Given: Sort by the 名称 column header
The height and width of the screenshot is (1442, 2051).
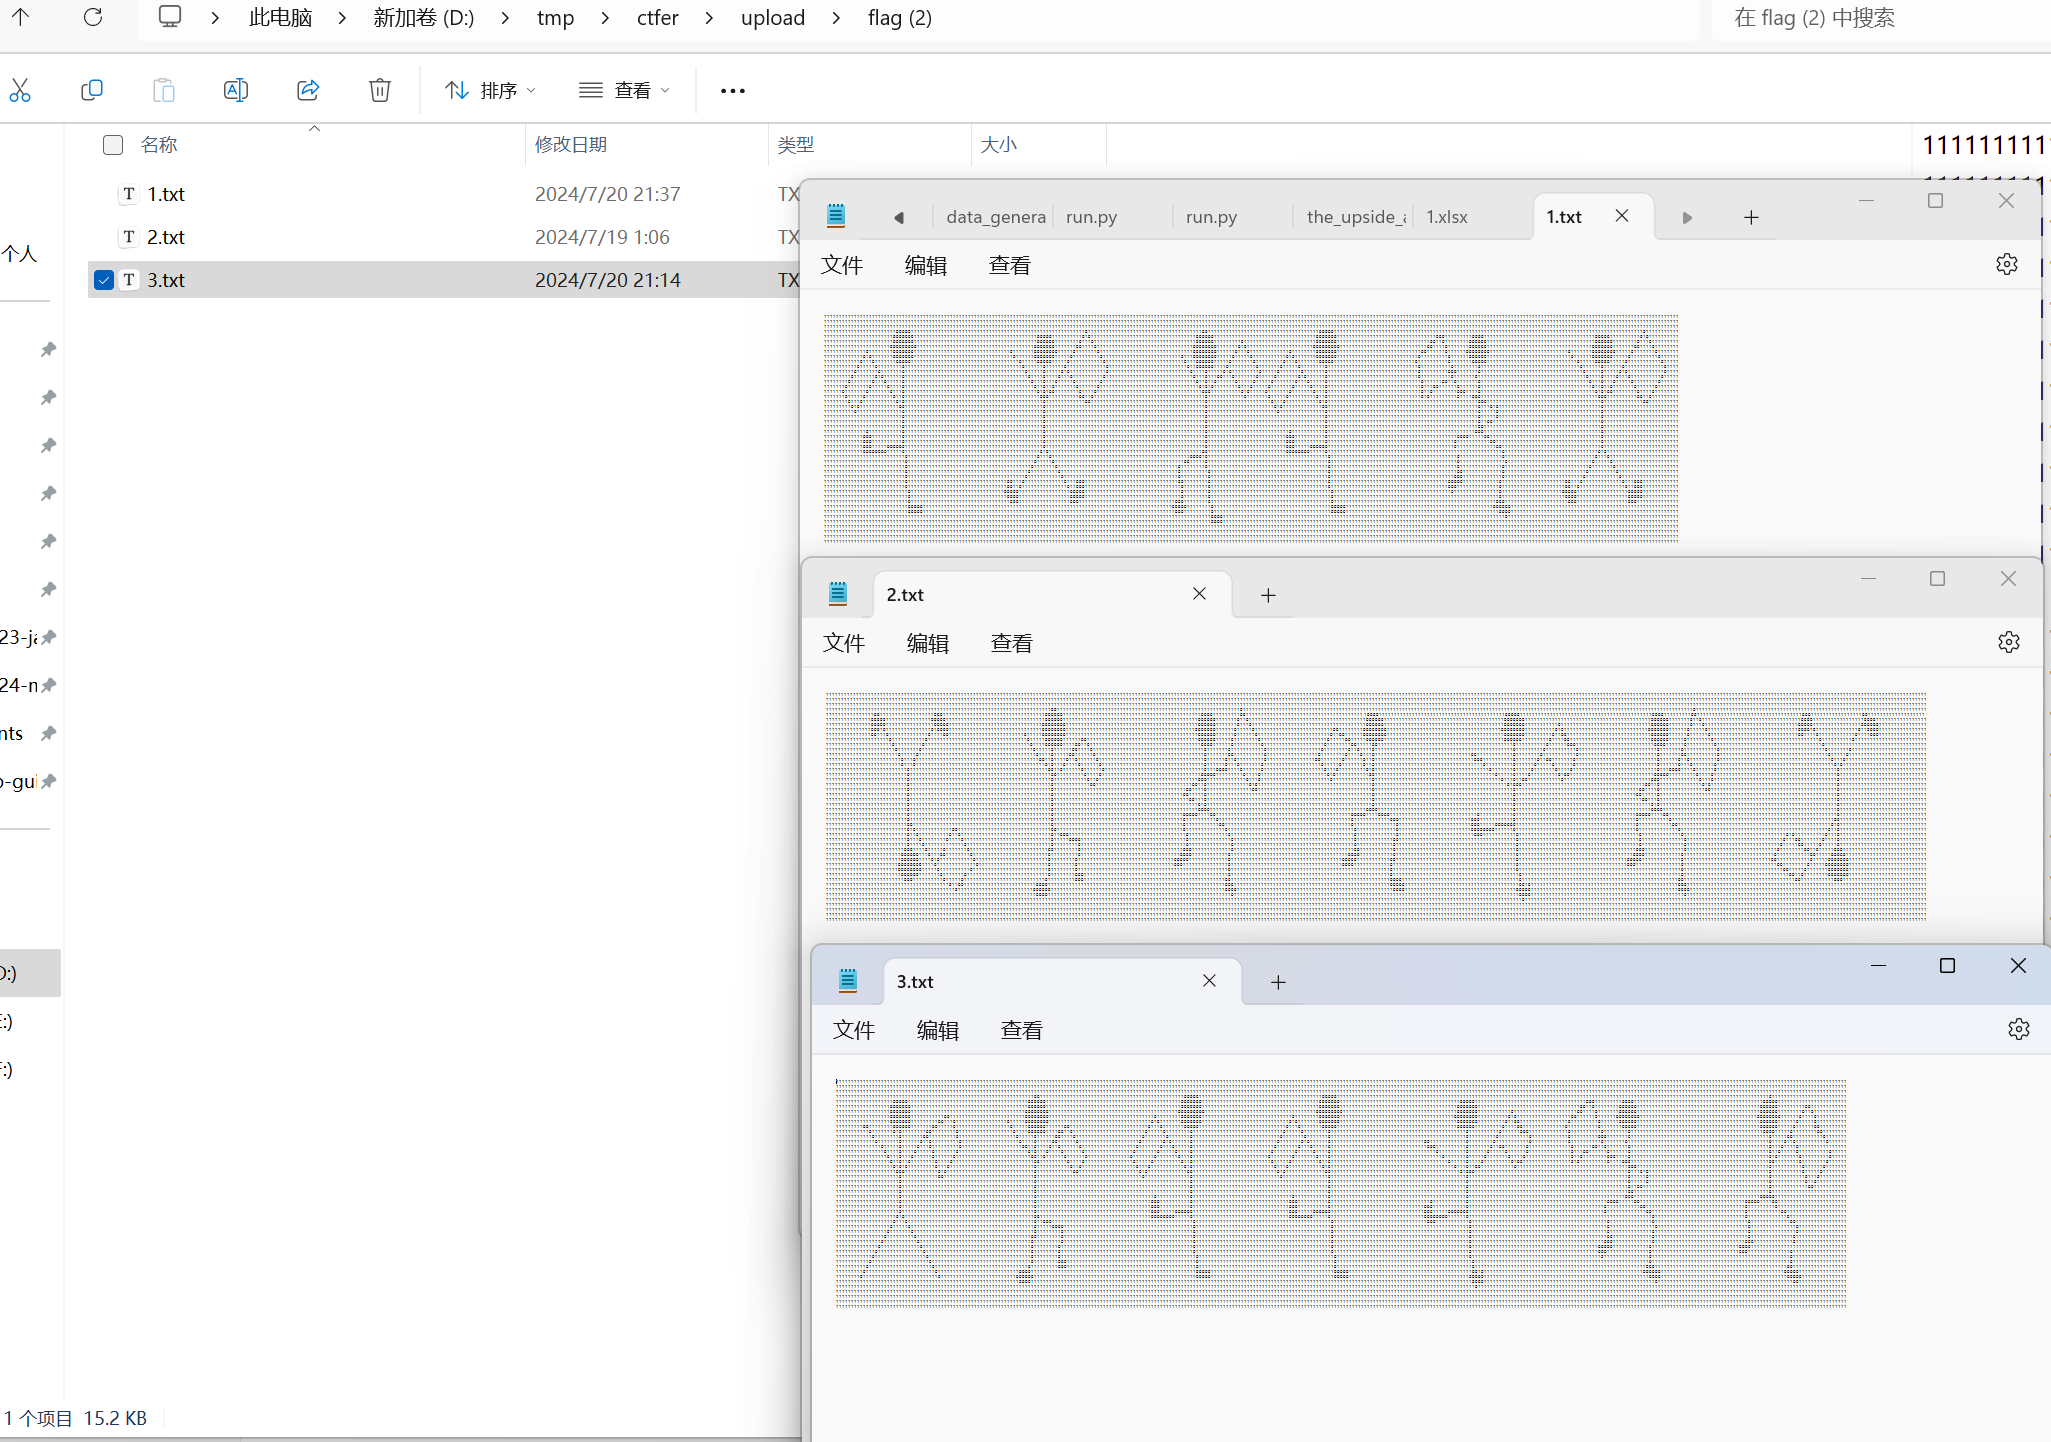Looking at the screenshot, I should pyautogui.click(x=160, y=145).
